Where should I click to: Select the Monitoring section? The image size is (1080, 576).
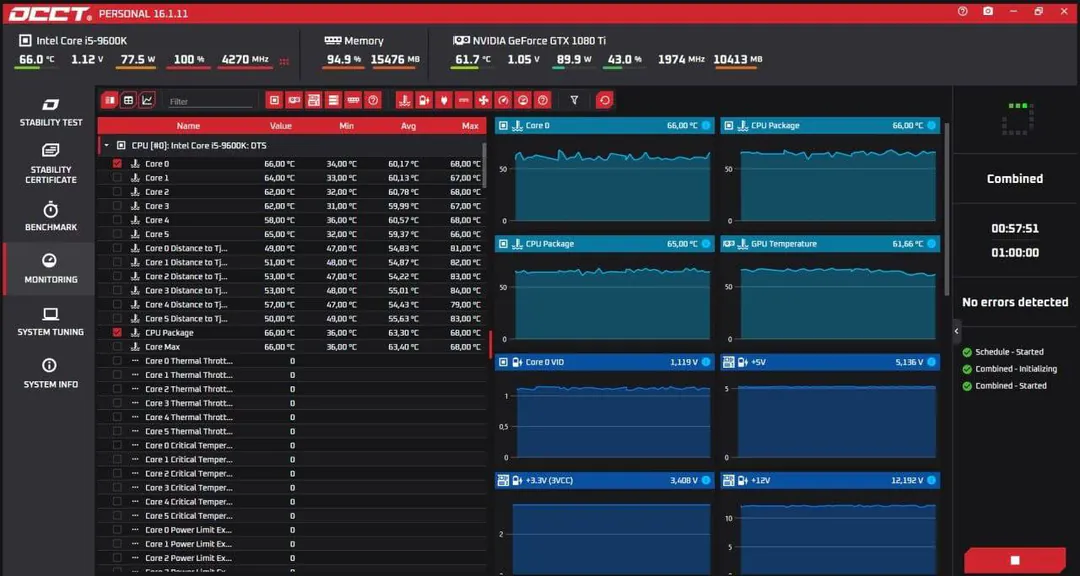tap(50, 269)
